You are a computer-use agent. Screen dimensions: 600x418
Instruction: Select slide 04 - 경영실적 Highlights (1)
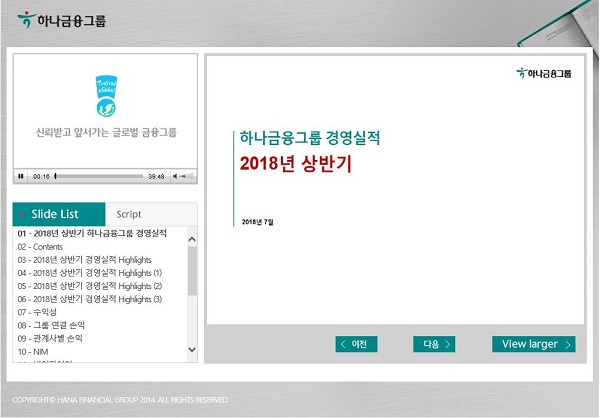[x=90, y=273]
